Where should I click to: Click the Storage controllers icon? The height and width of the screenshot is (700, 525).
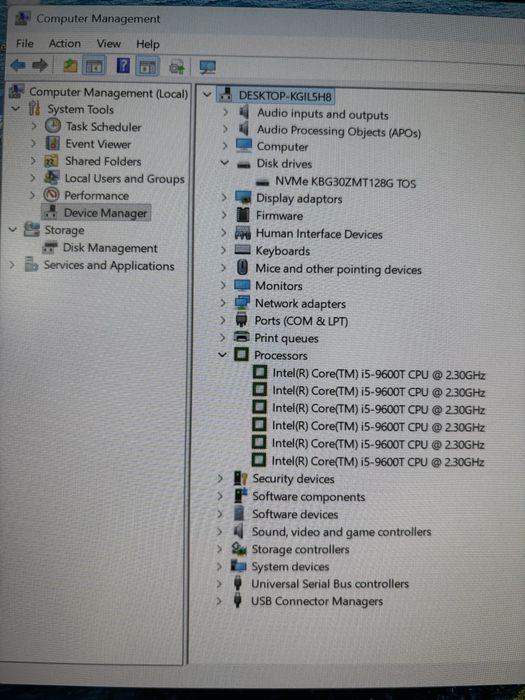pyautogui.click(x=239, y=549)
